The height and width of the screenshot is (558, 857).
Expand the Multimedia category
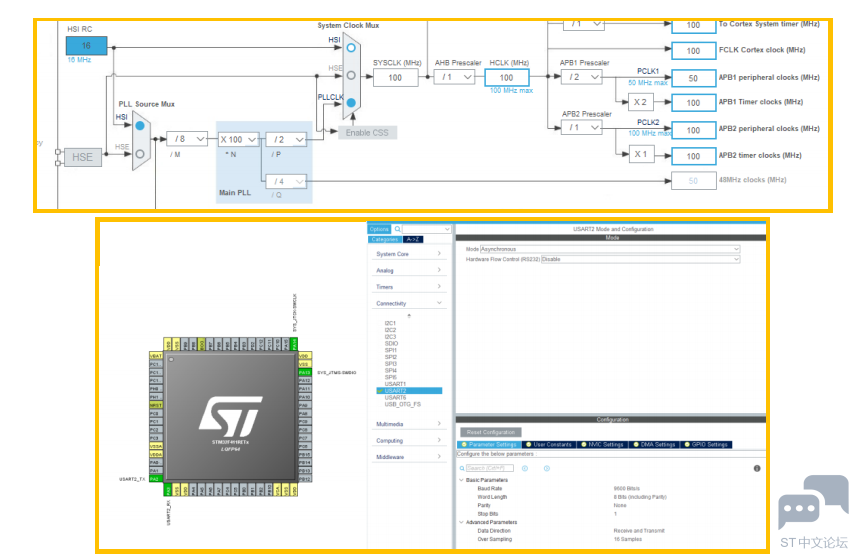[x=408, y=424]
